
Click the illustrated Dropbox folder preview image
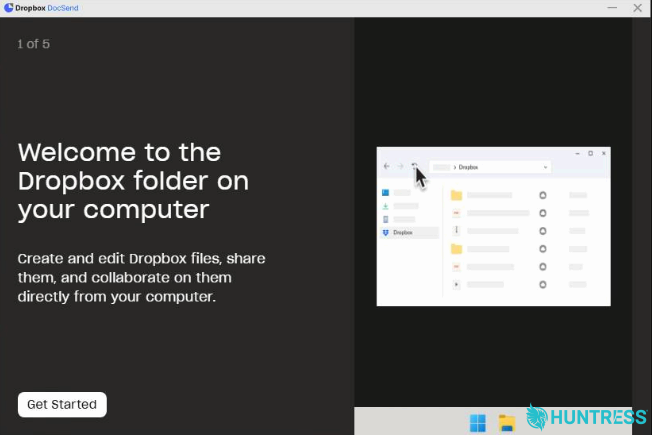[x=494, y=226]
